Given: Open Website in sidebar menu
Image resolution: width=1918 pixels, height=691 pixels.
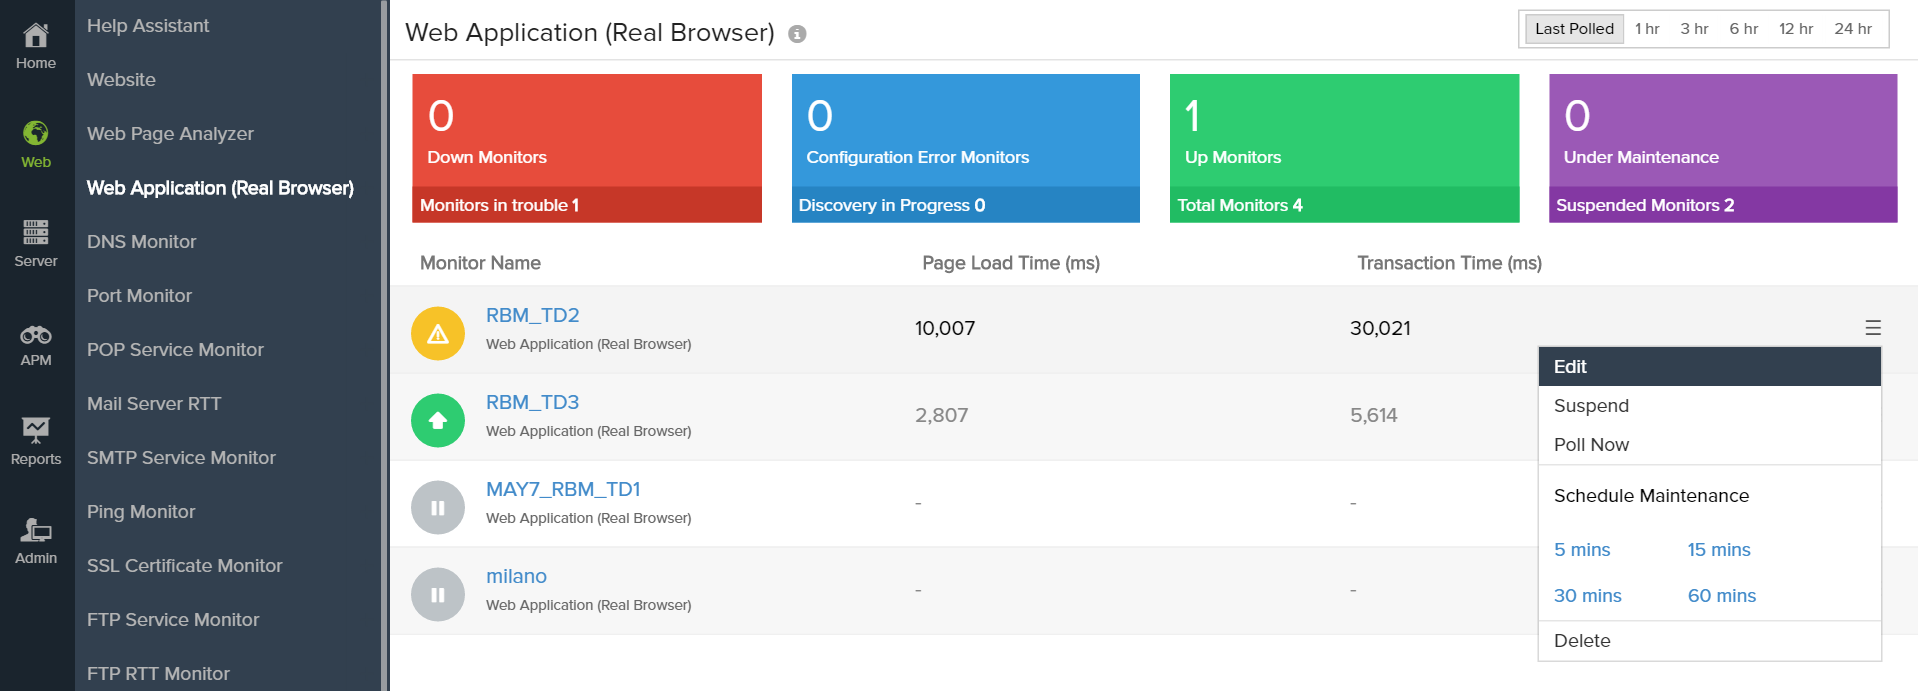Looking at the screenshot, I should [x=121, y=80].
